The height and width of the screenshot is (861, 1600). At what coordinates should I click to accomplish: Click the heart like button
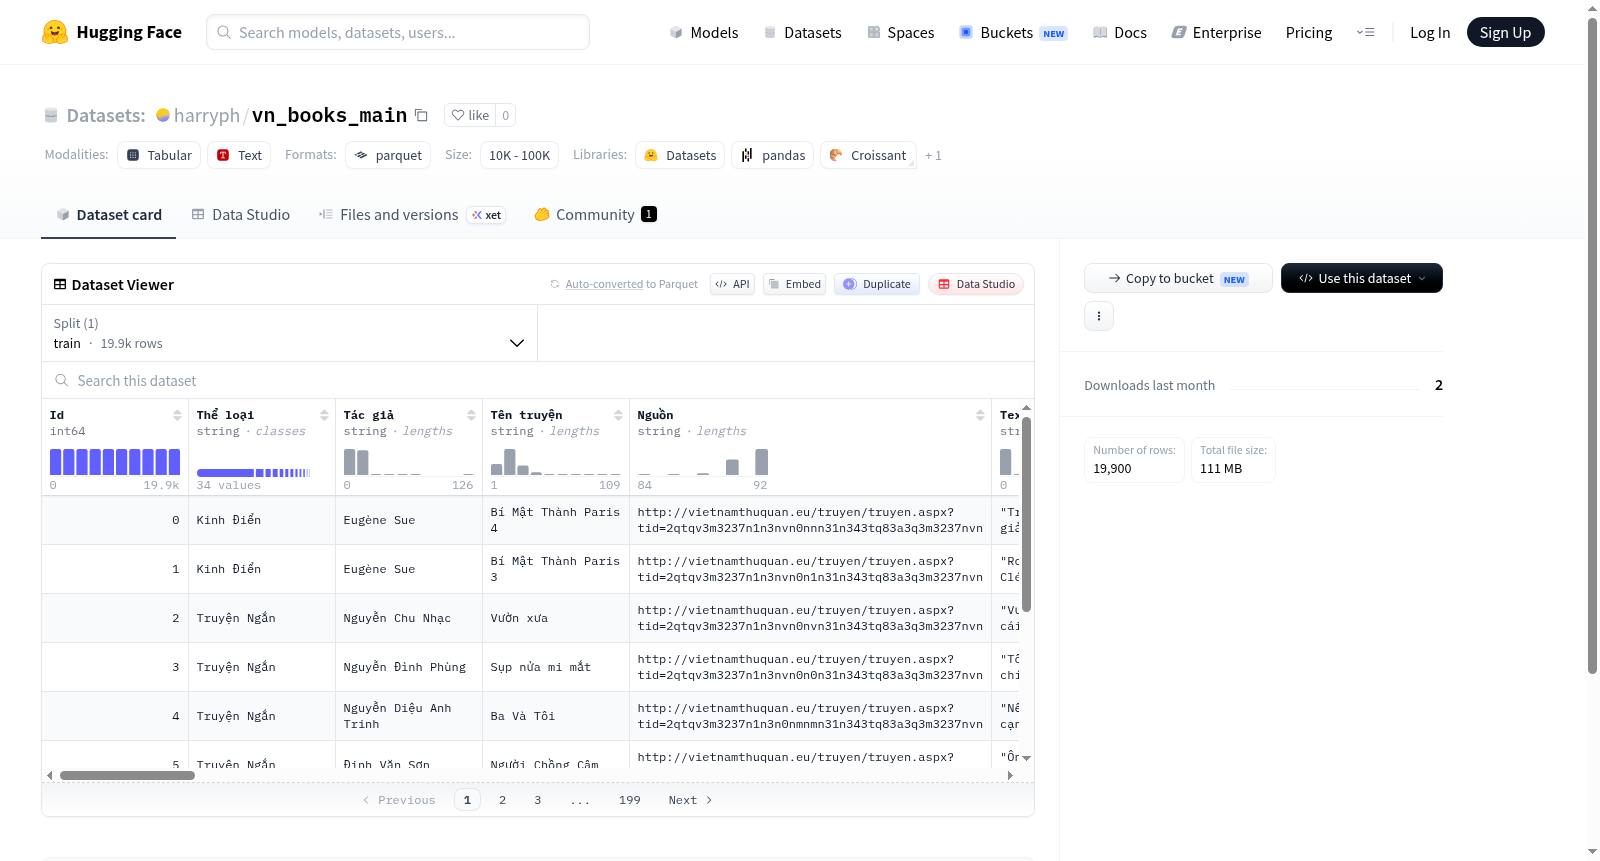click(470, 115)
